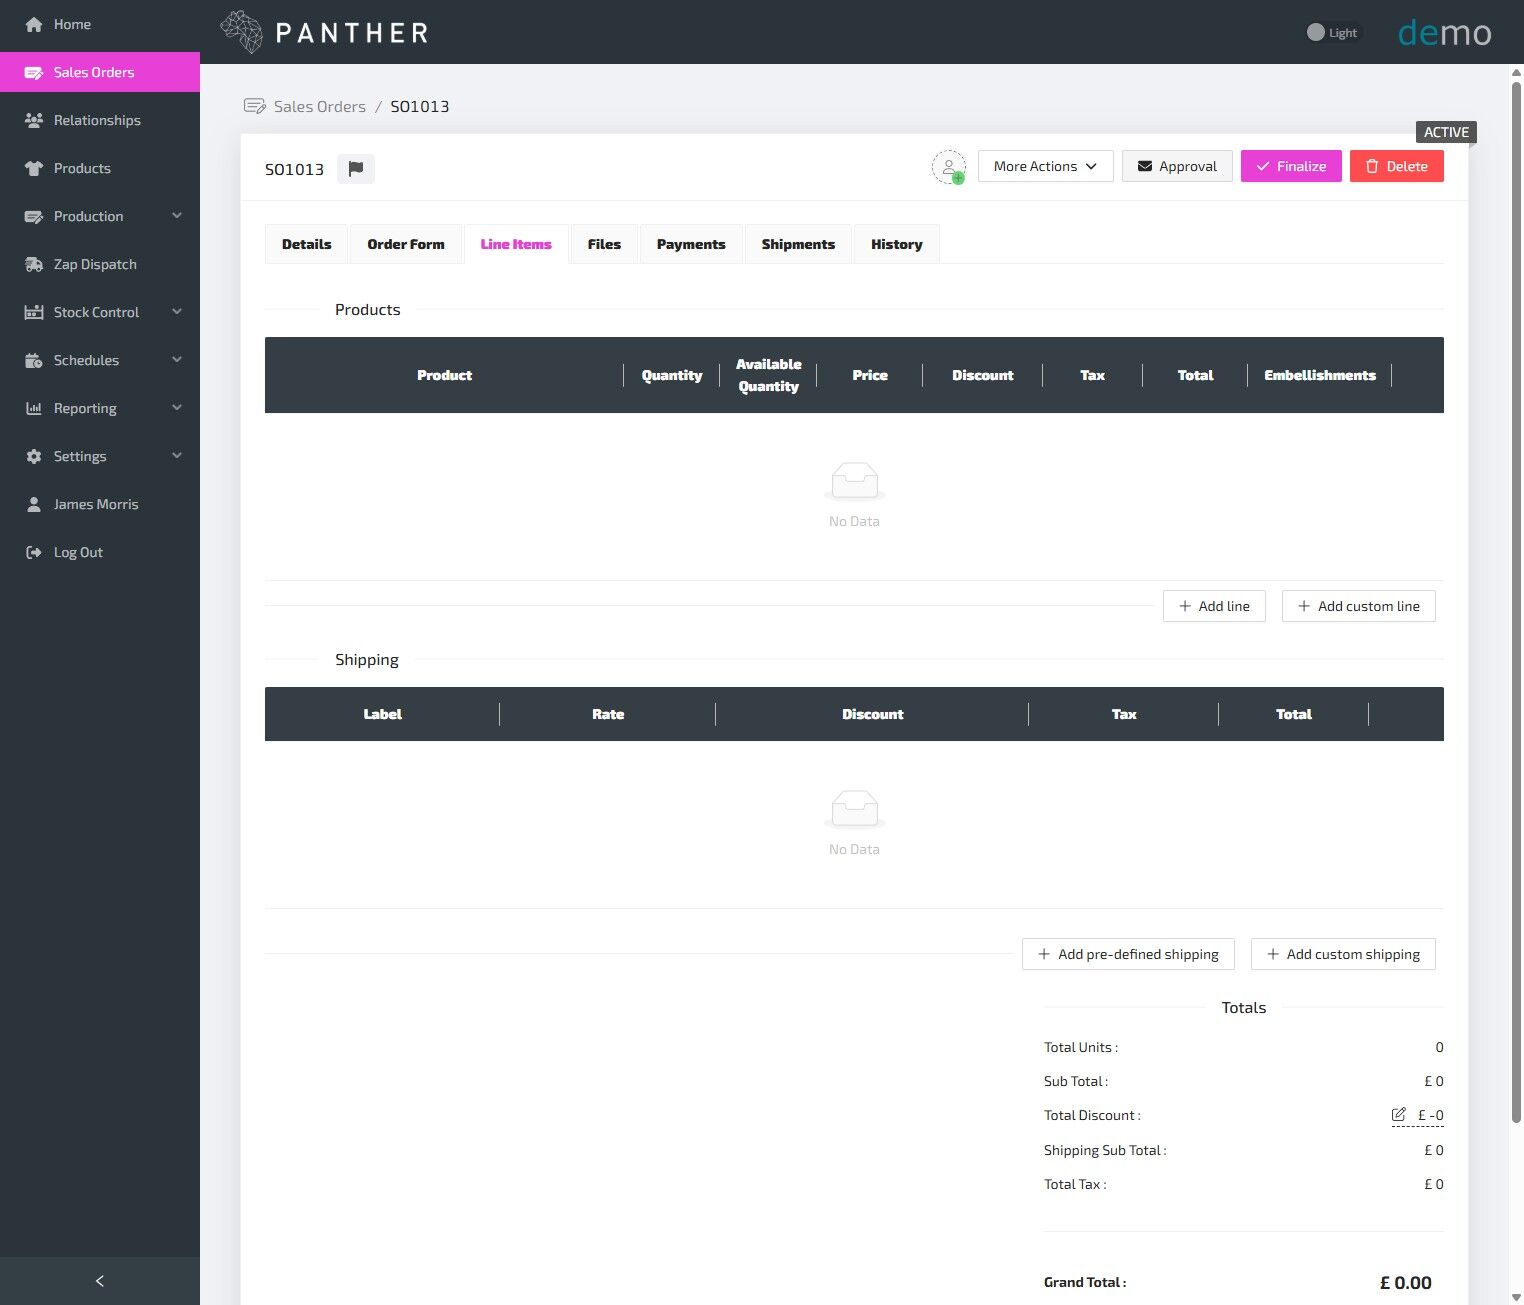This screenshot has height=1305, width=1524.
Task: Click the Reporting chart icon
Action: tap(34, 408)
